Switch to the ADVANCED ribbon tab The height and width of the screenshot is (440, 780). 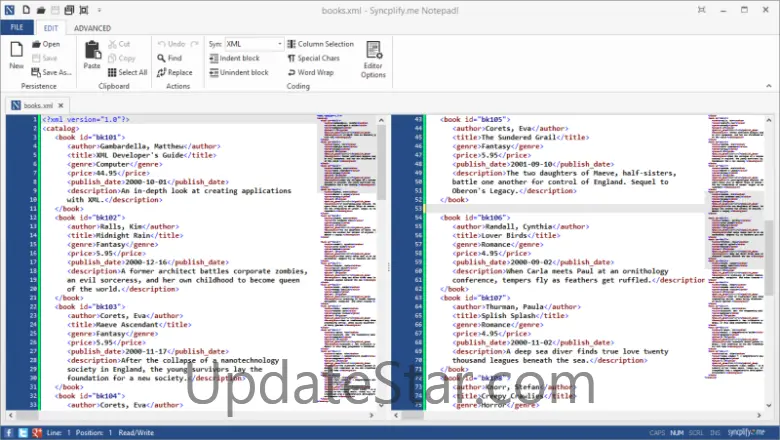click(x=93, y=28)
